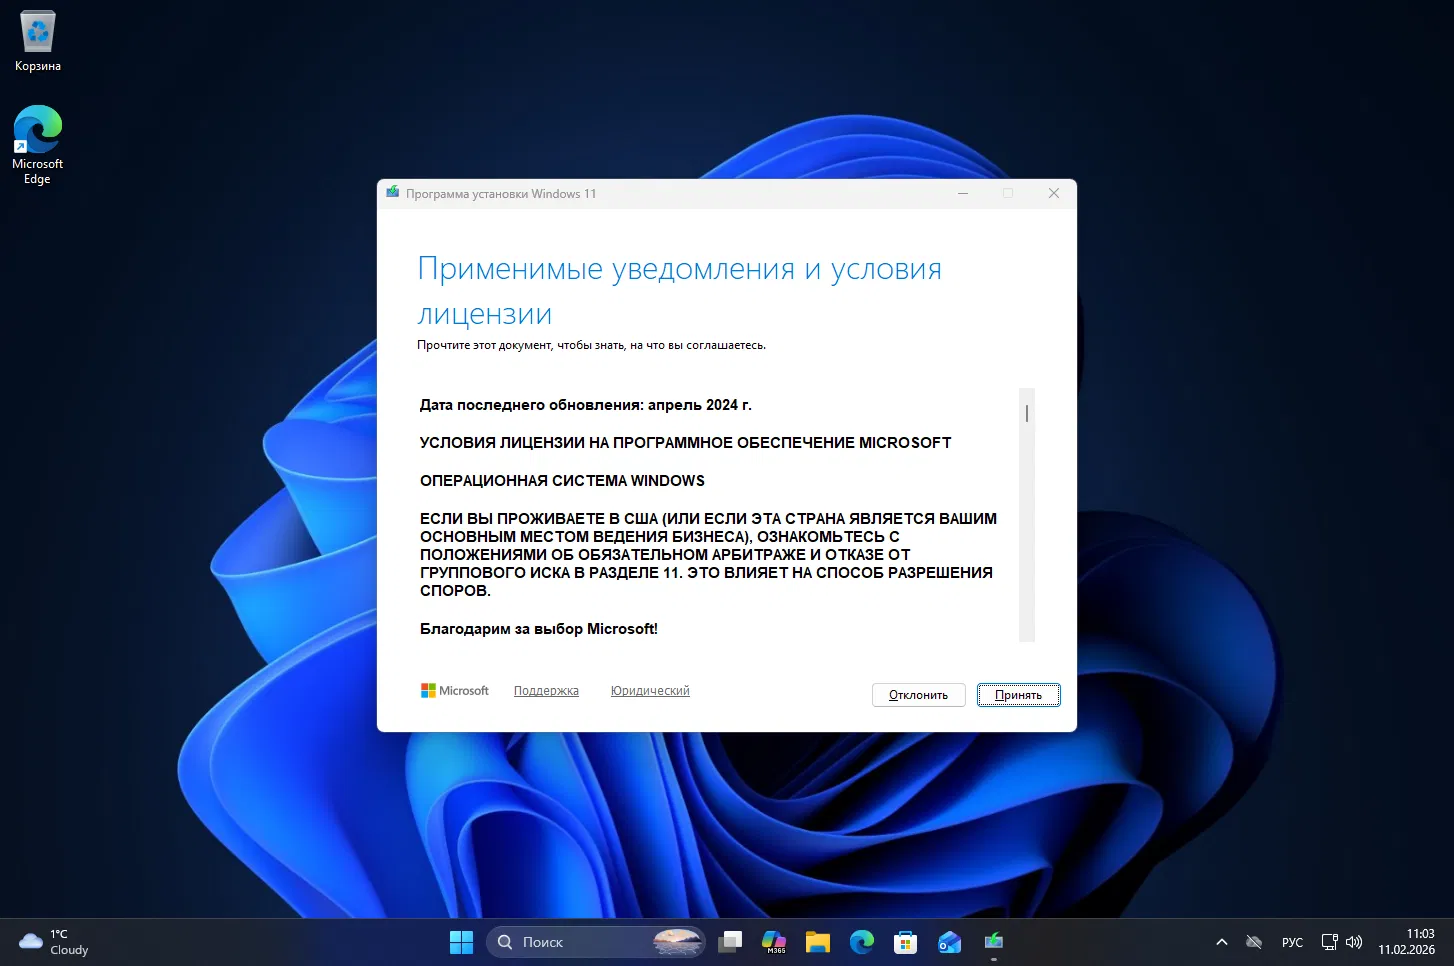Open Outlook from the taskbar
Viewport: 1454px width, 966px height.
click(949, 942)
